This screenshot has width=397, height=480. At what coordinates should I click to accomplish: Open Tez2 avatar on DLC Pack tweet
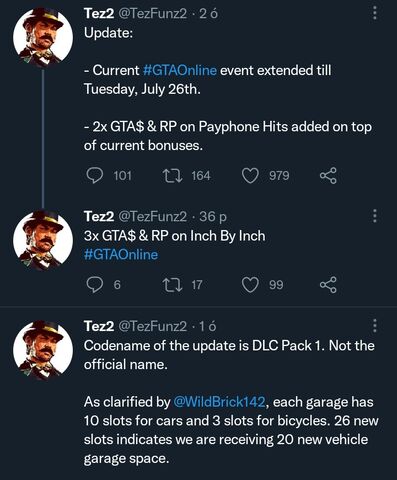[x=43, y=350]
